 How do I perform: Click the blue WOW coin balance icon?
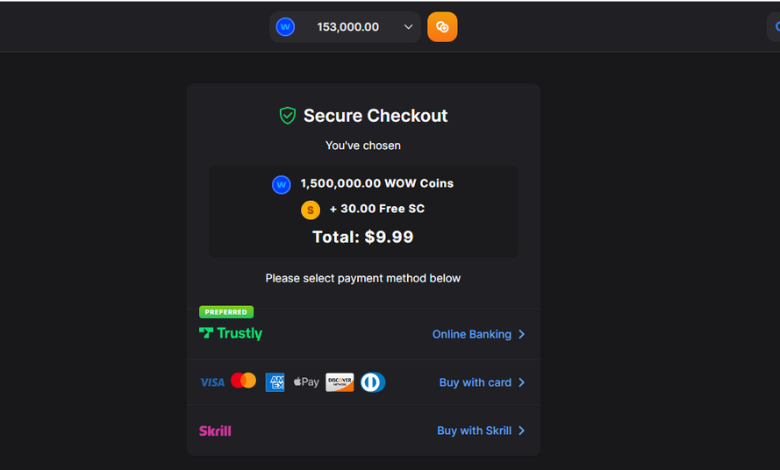tap(286, 27)
